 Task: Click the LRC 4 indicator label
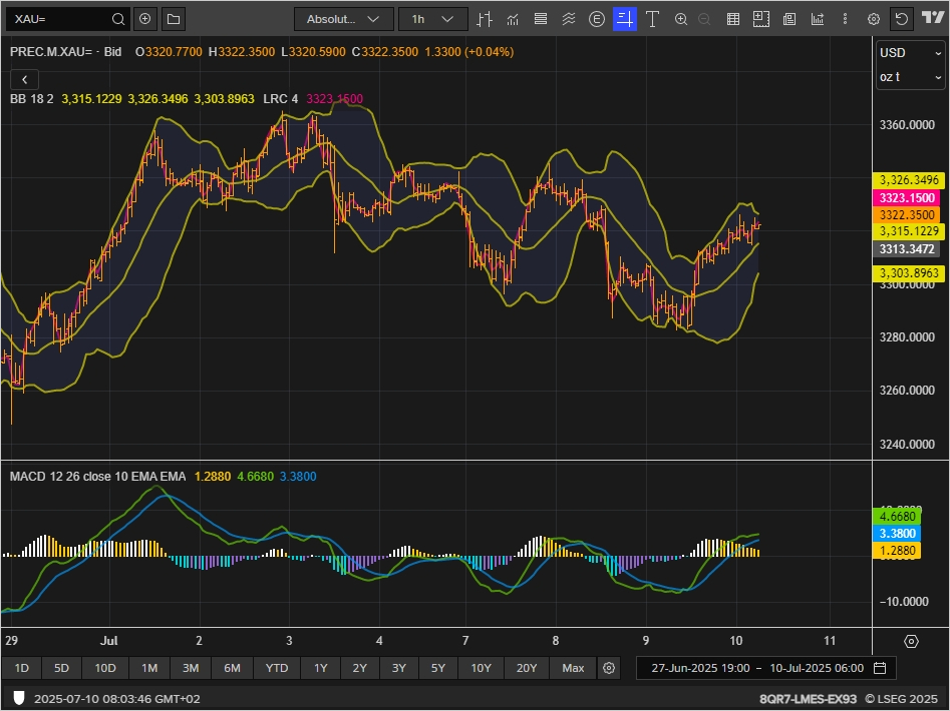point(281,99)
